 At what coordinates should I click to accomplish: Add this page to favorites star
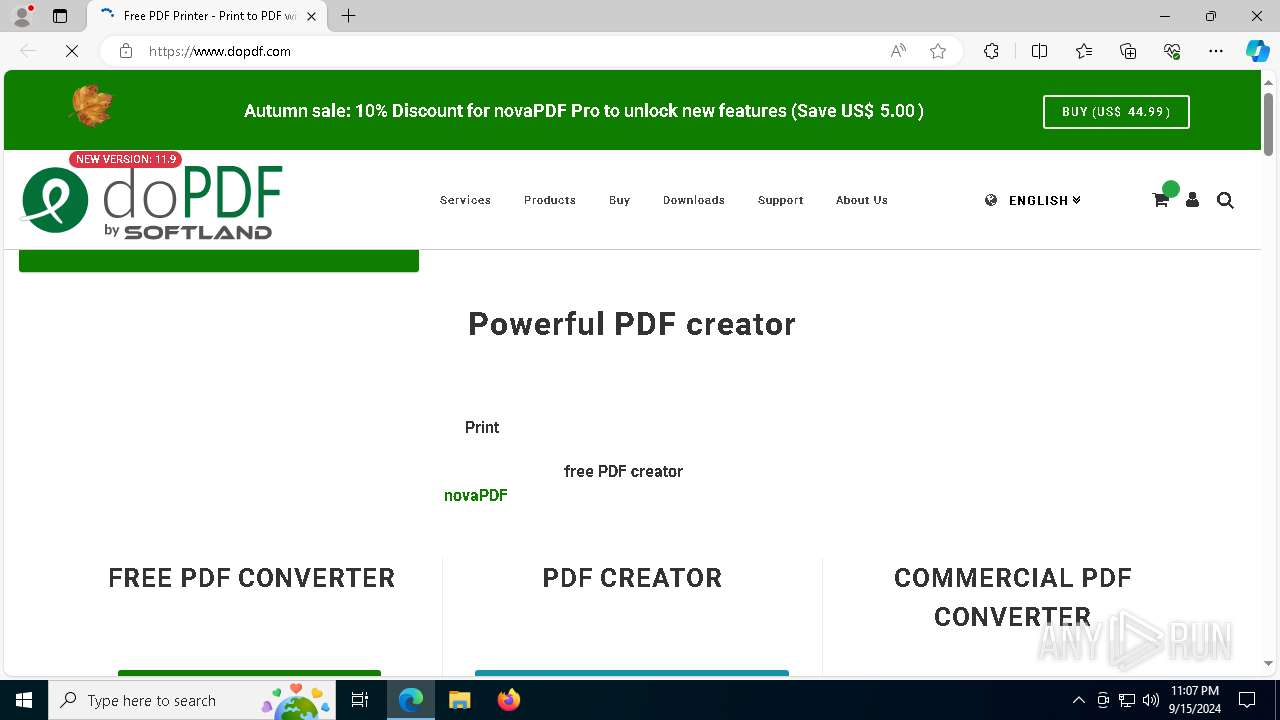click(x=938, y=51)
